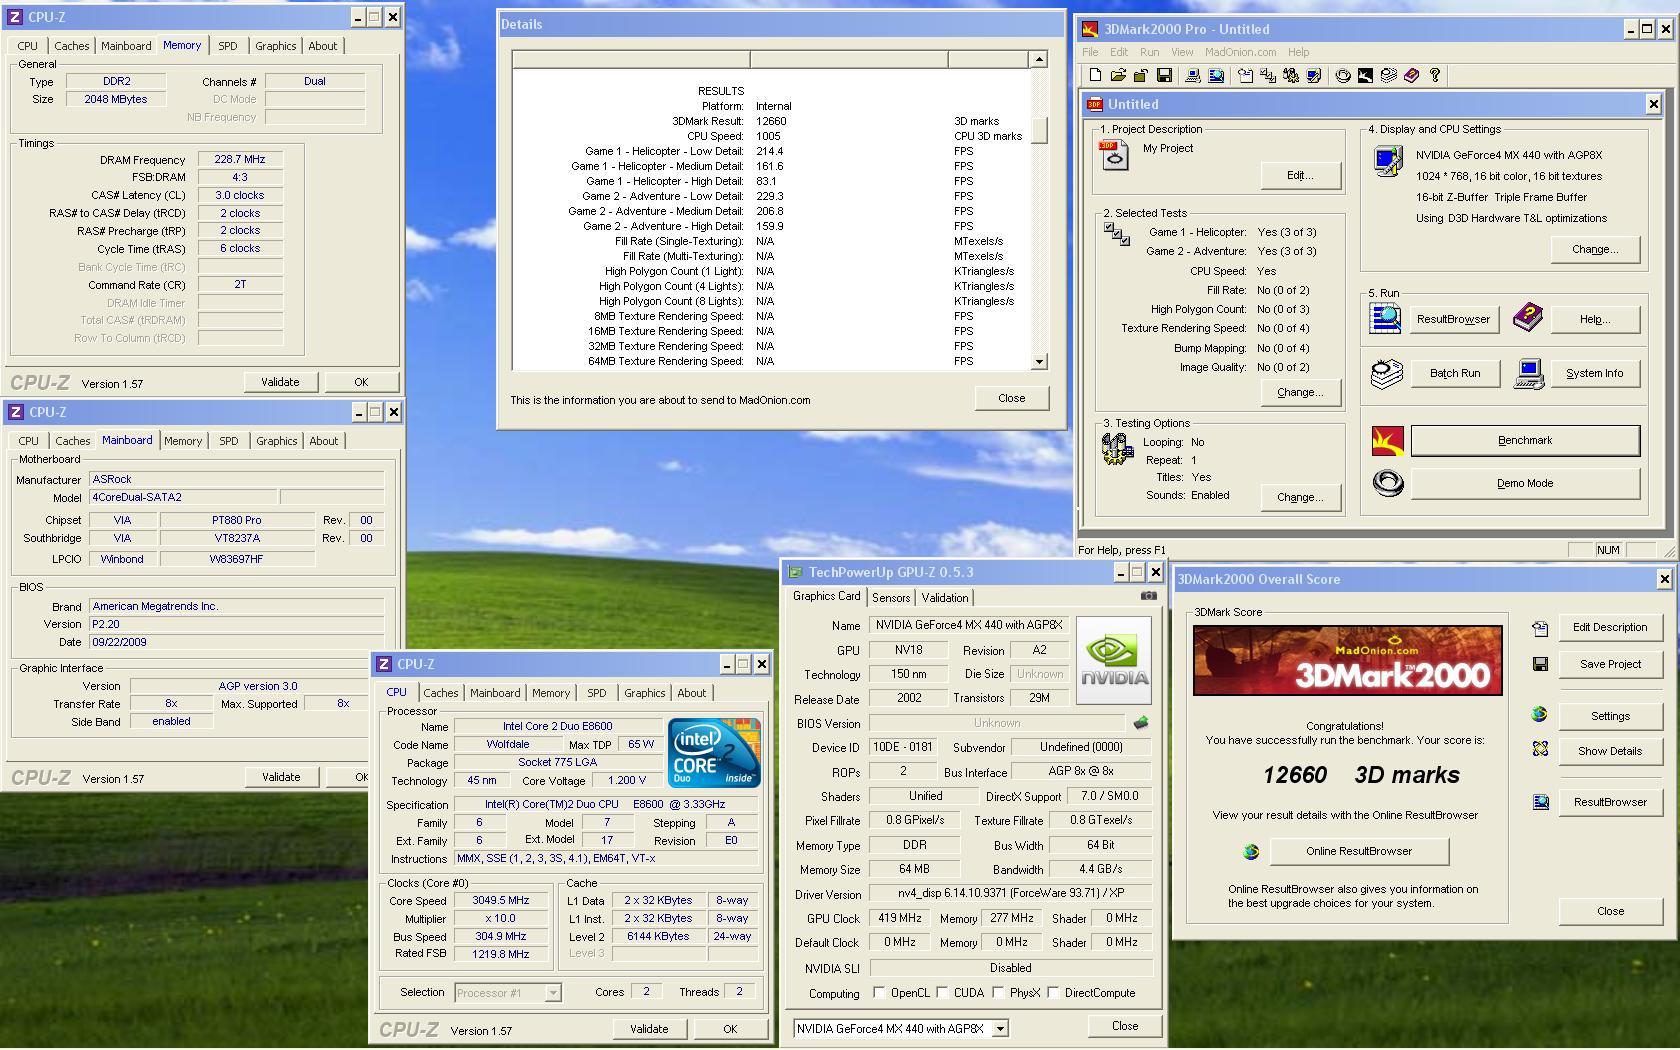The height and width of the screenshot is (1050, 1680).
Task: Click the floppy disk Save icon in 3DMark toolbar
Action: tap(1164, 75)
